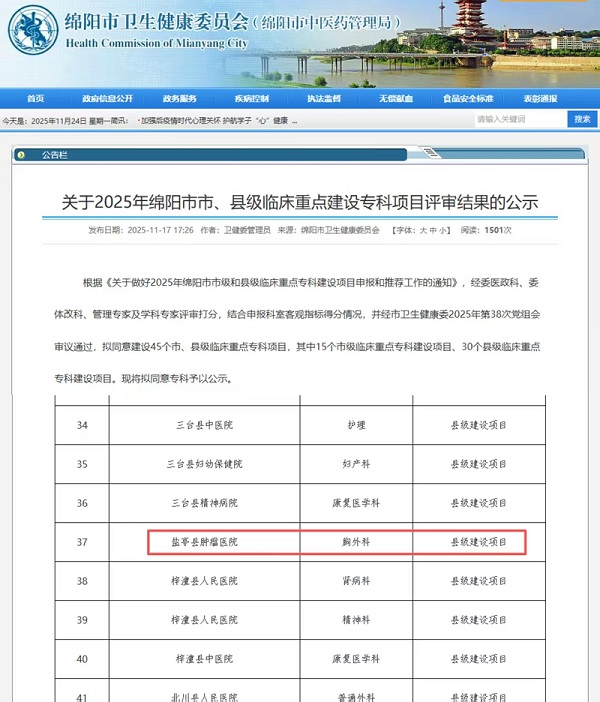
Task: Click table cell number 39
Action: pos(82,620)
